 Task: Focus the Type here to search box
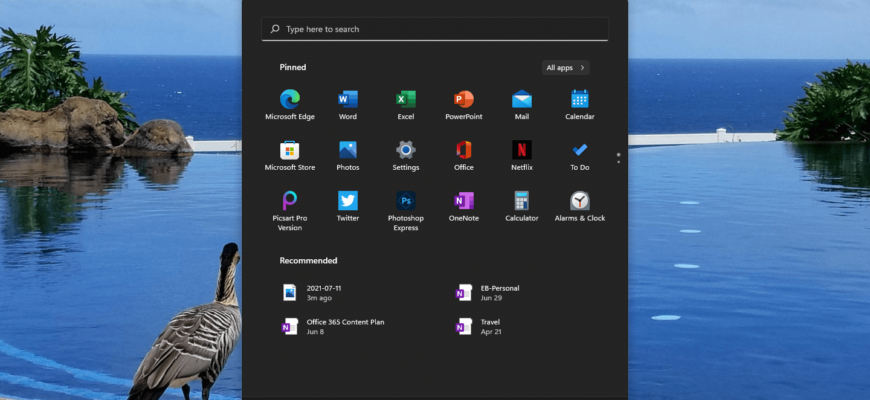[434, 29]
